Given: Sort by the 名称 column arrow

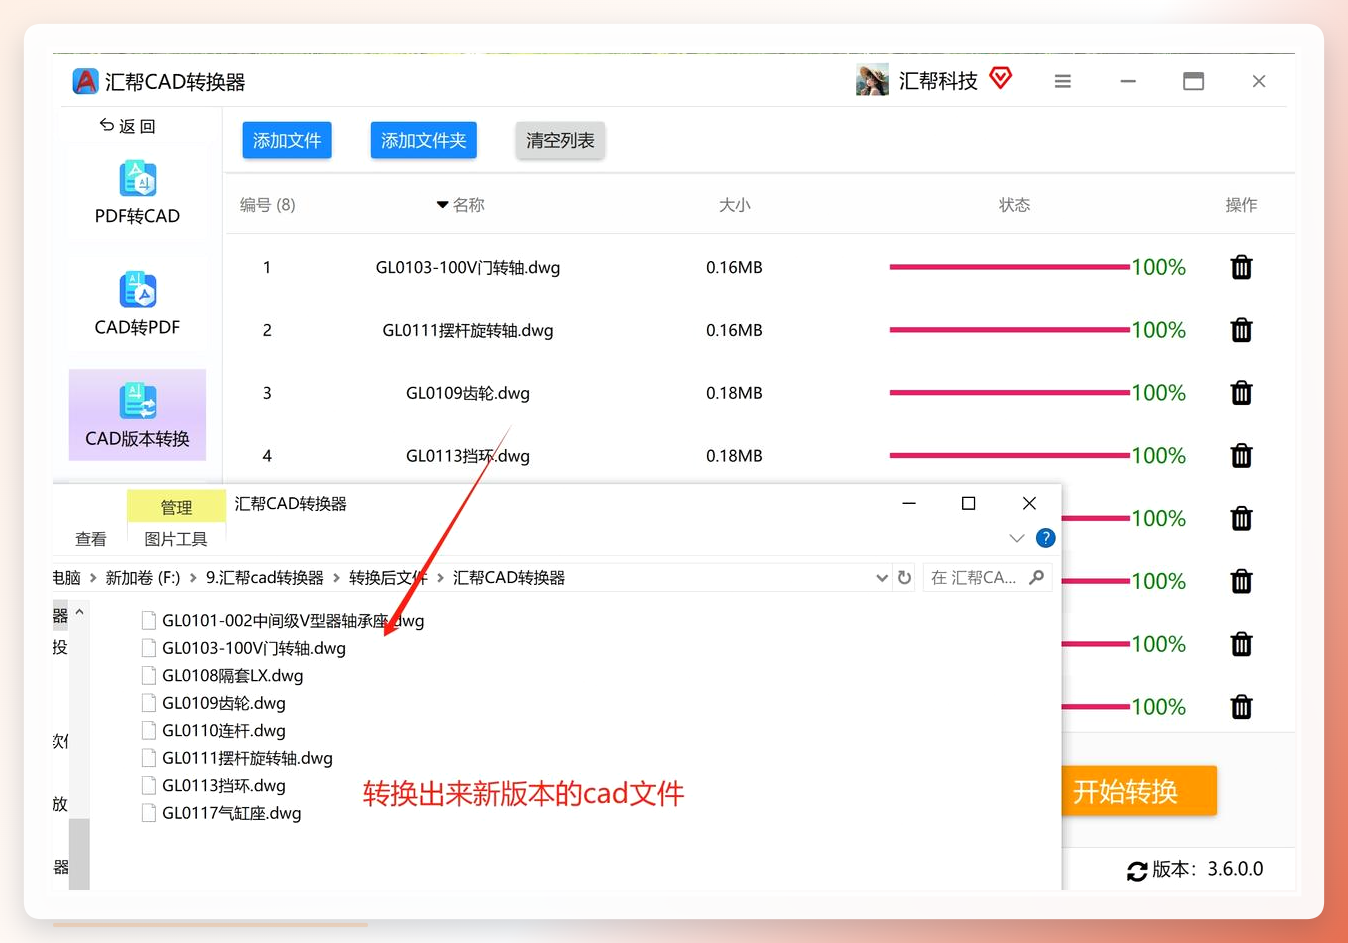Looking at the screenshot, I should point(442,205).
